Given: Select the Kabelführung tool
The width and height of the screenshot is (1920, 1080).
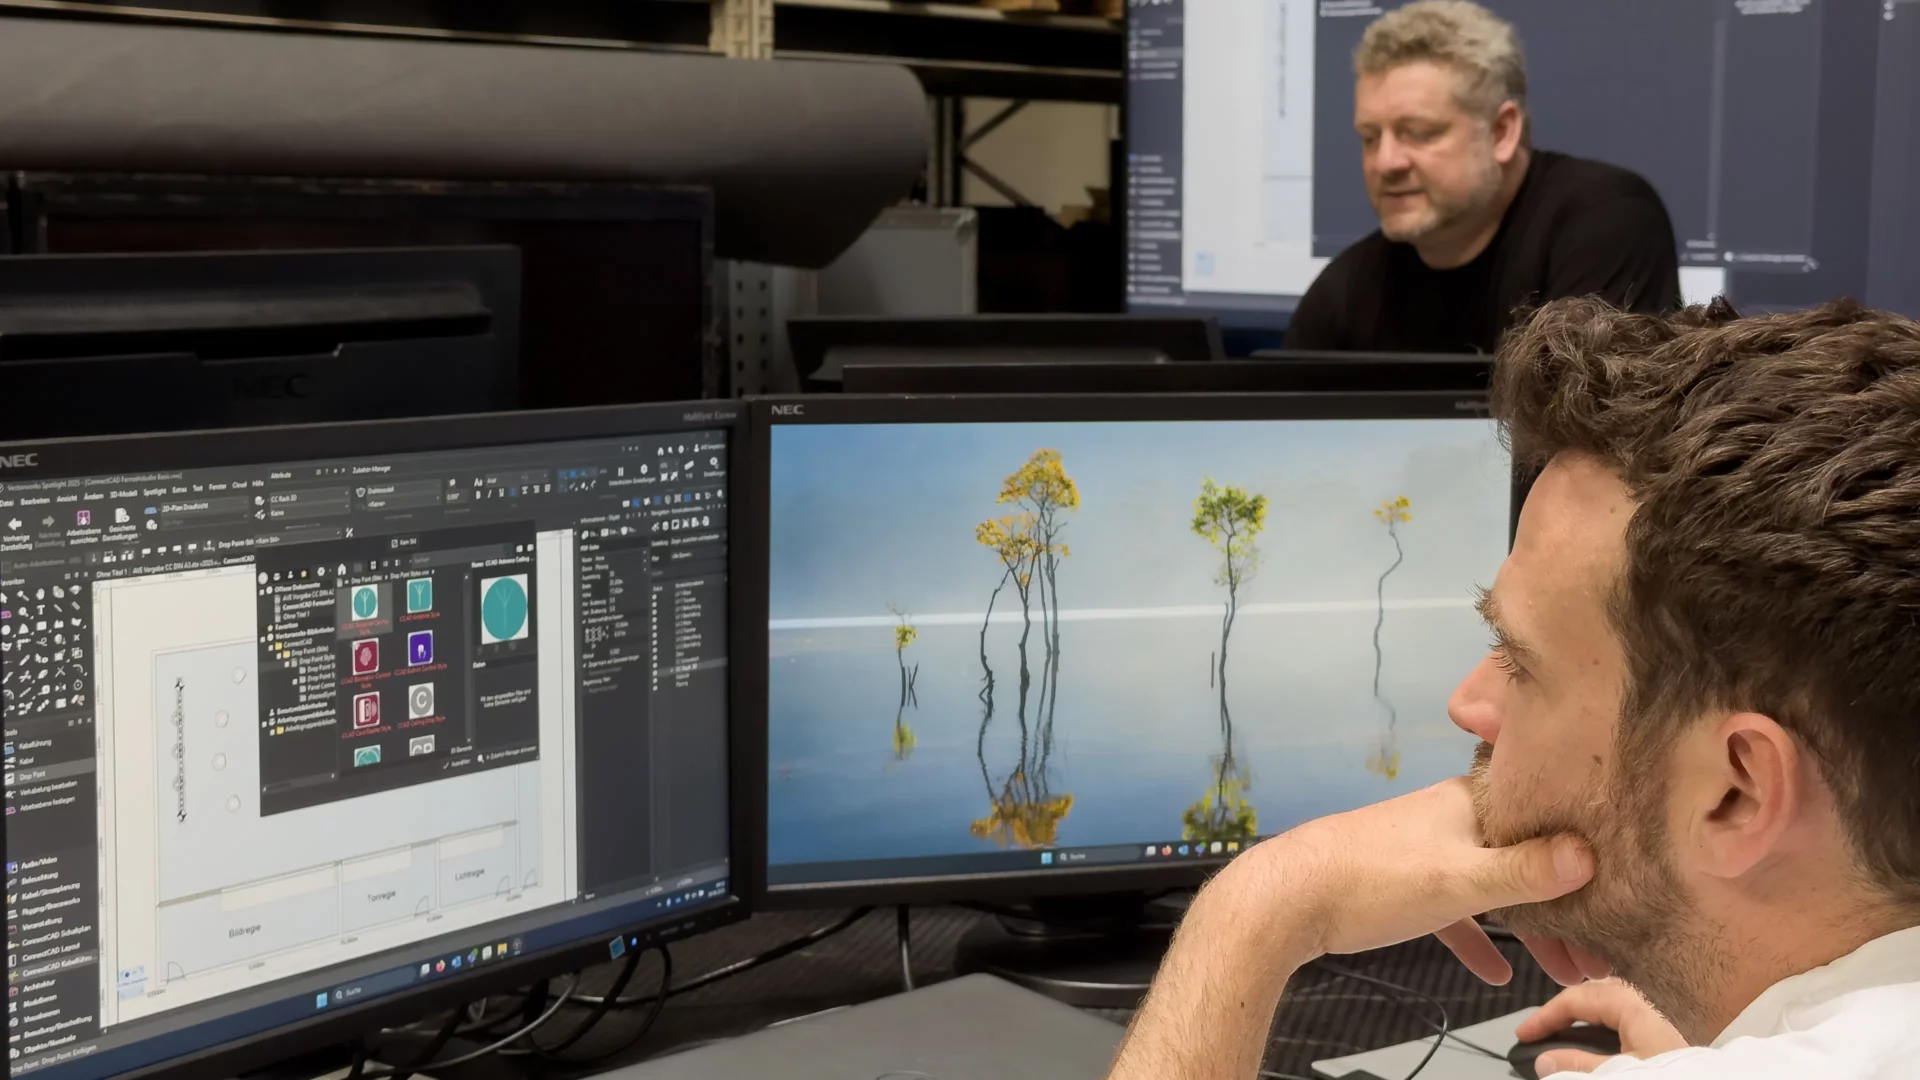Looking at the screenshot, I should (x=34, y=746).
